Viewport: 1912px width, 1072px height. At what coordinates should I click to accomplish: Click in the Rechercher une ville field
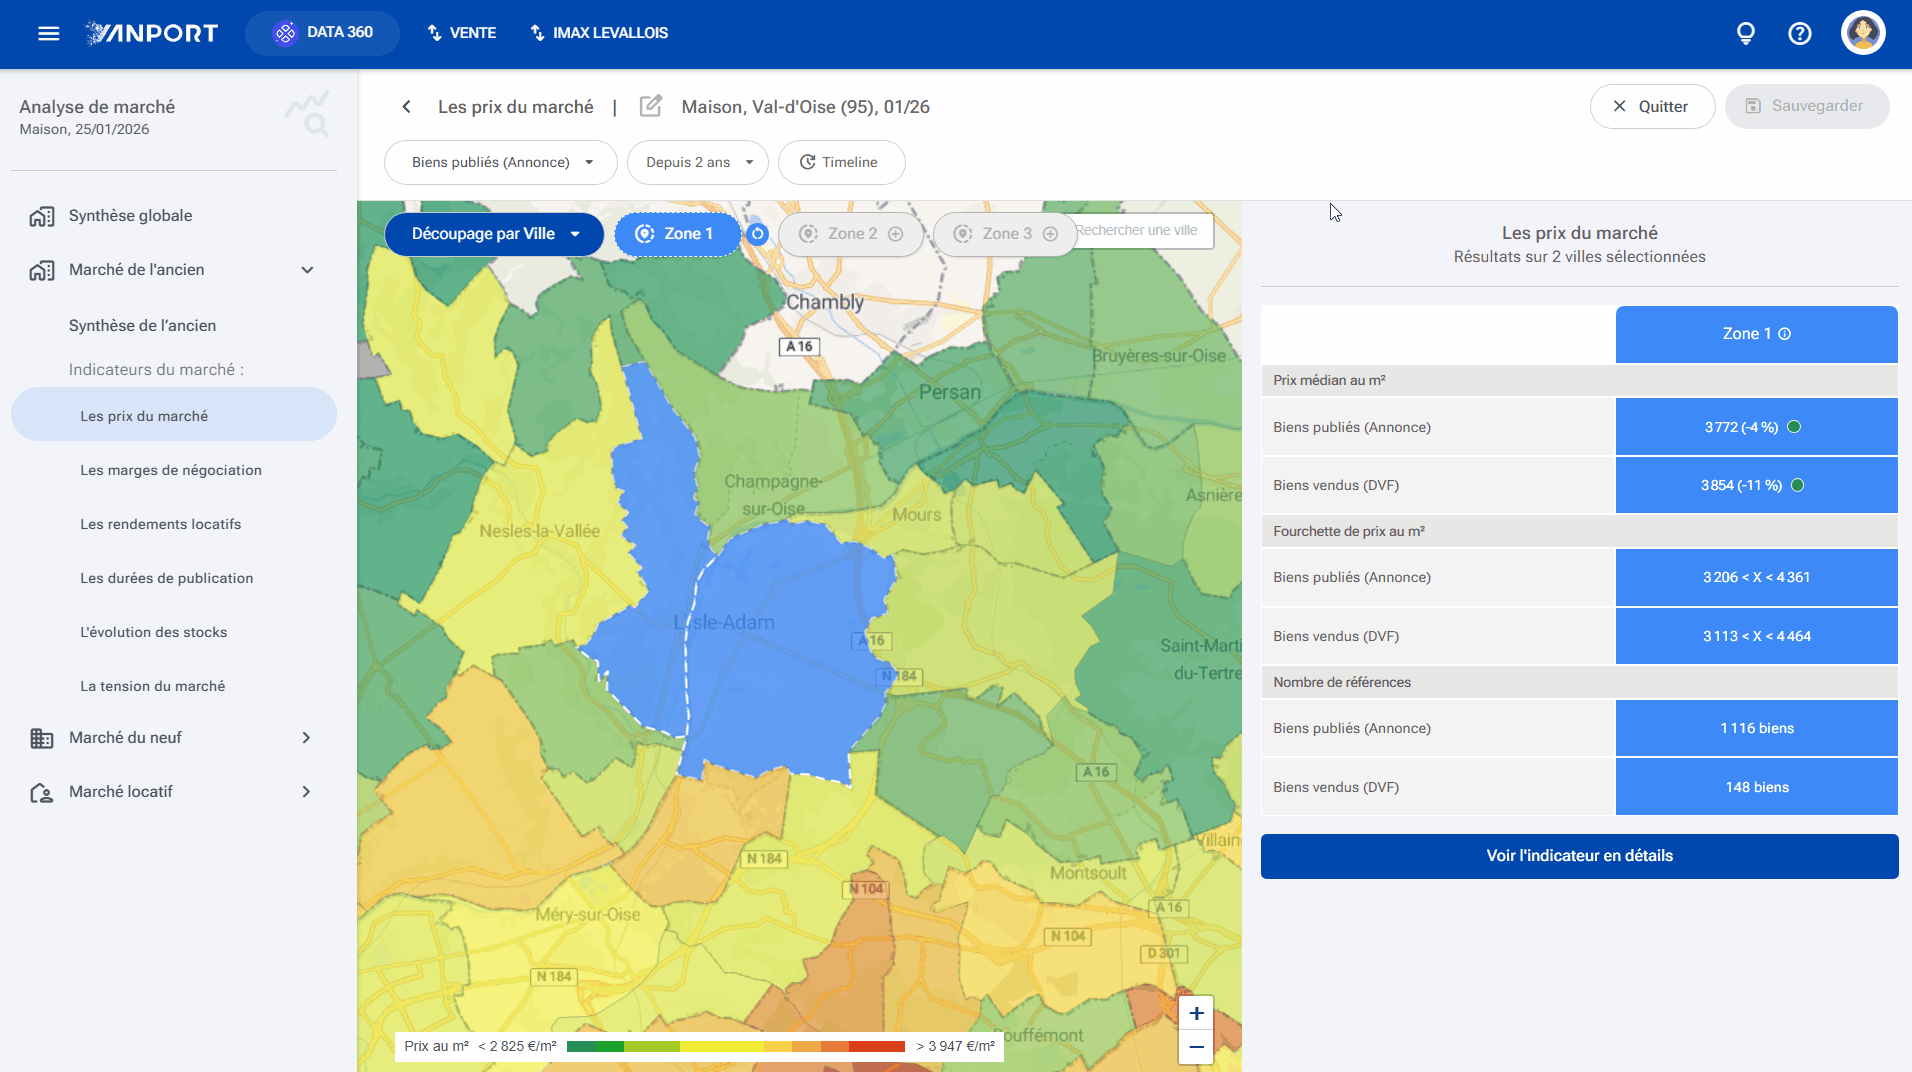[x=1143, y=231]
